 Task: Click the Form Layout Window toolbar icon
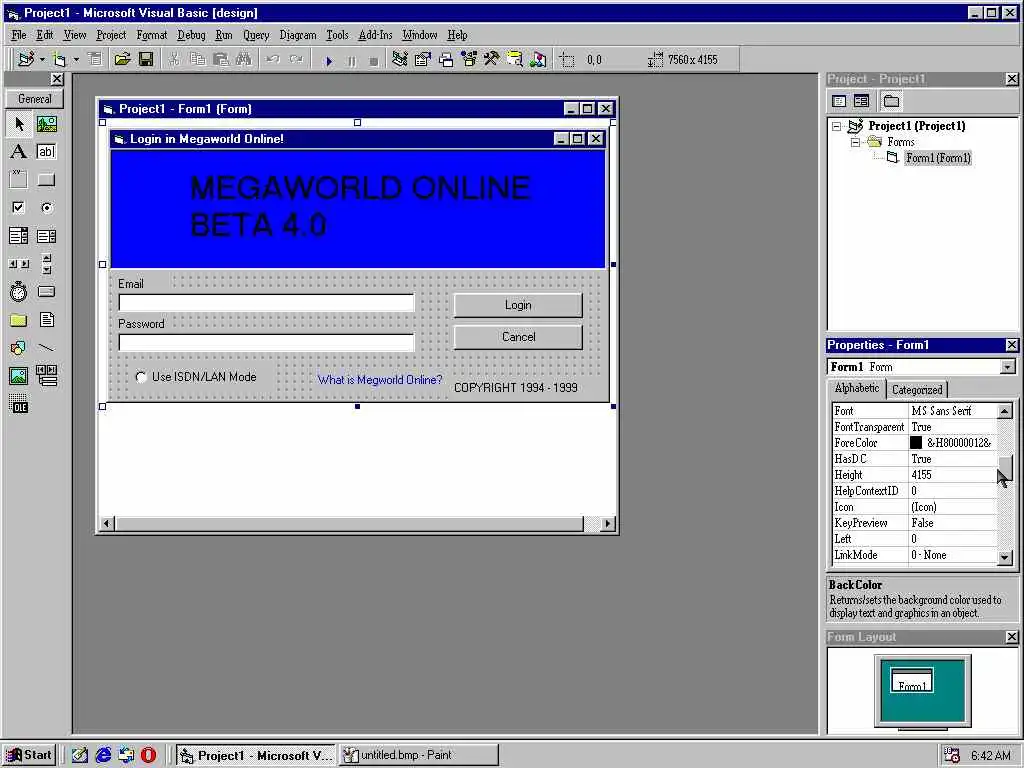coord(446,59)
